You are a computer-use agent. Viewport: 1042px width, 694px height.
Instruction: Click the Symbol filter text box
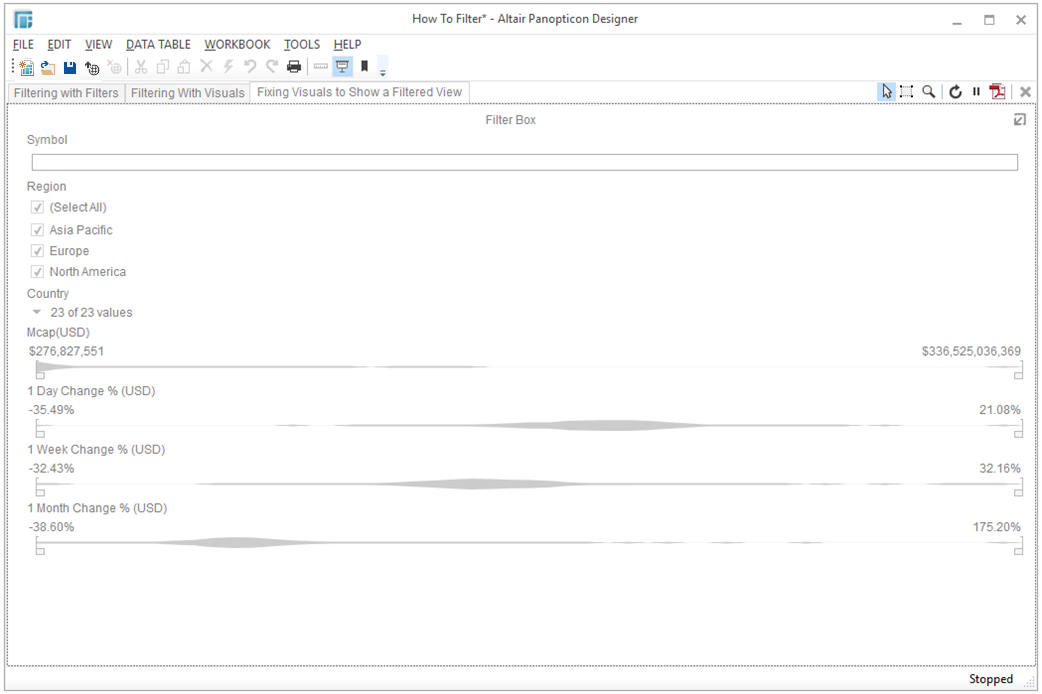coord(524,162)
